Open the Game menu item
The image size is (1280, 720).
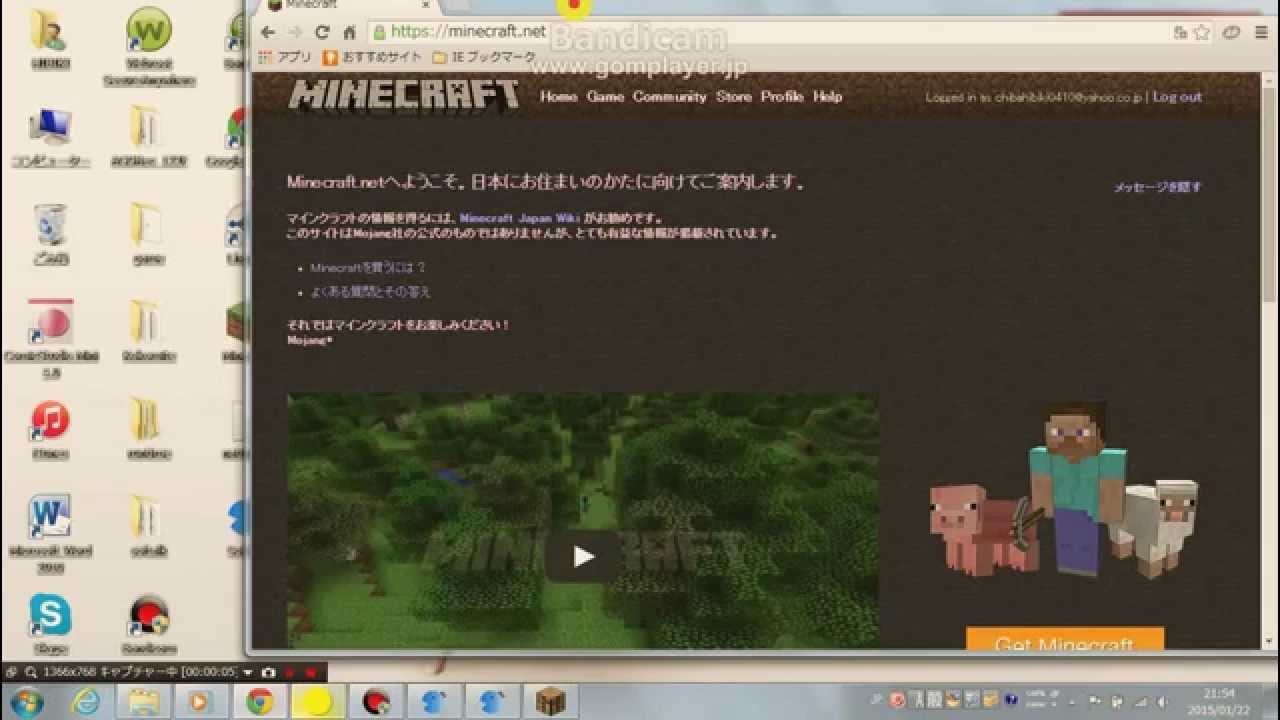[605, 97]
